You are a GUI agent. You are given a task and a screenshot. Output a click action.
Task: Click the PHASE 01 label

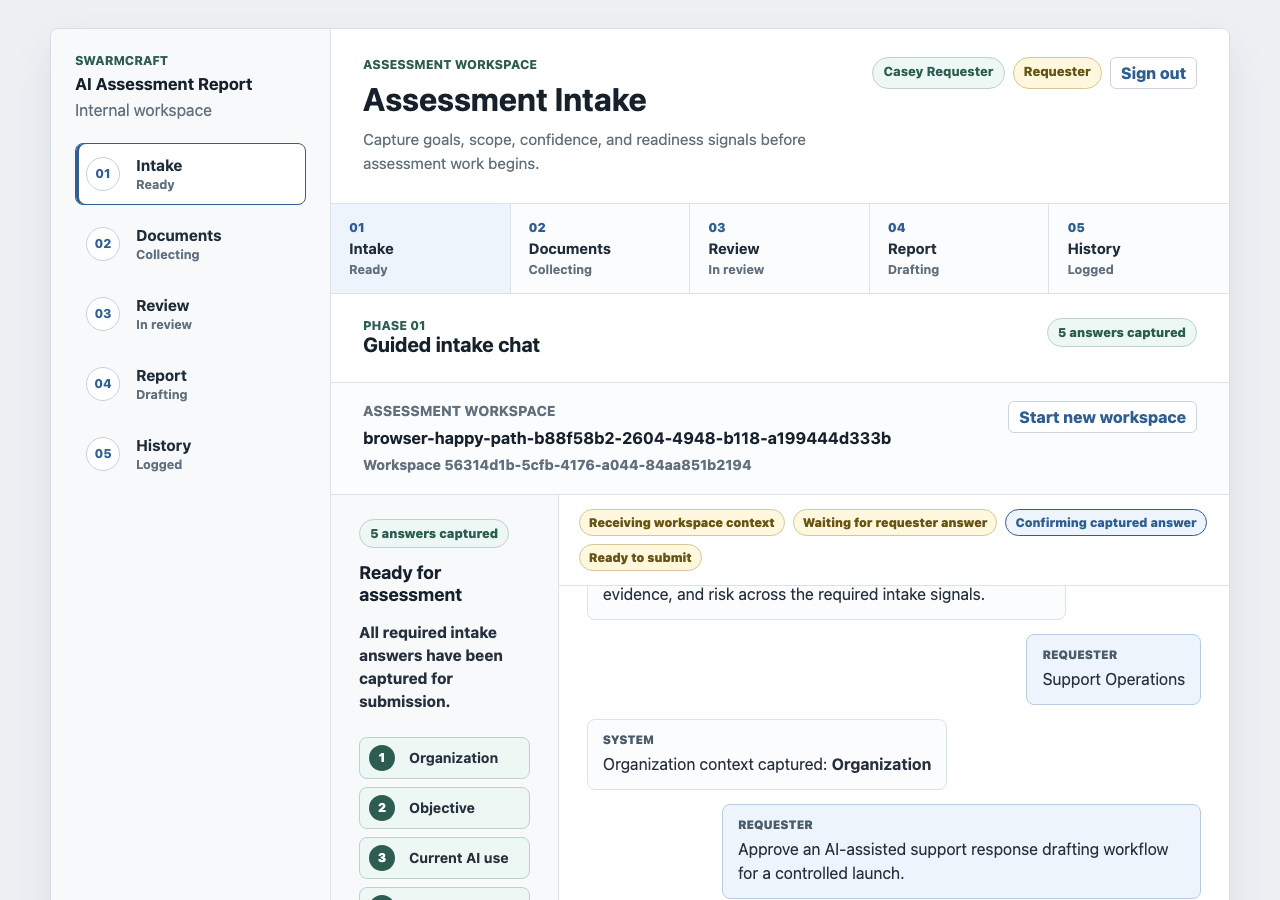tap(394, 326)
